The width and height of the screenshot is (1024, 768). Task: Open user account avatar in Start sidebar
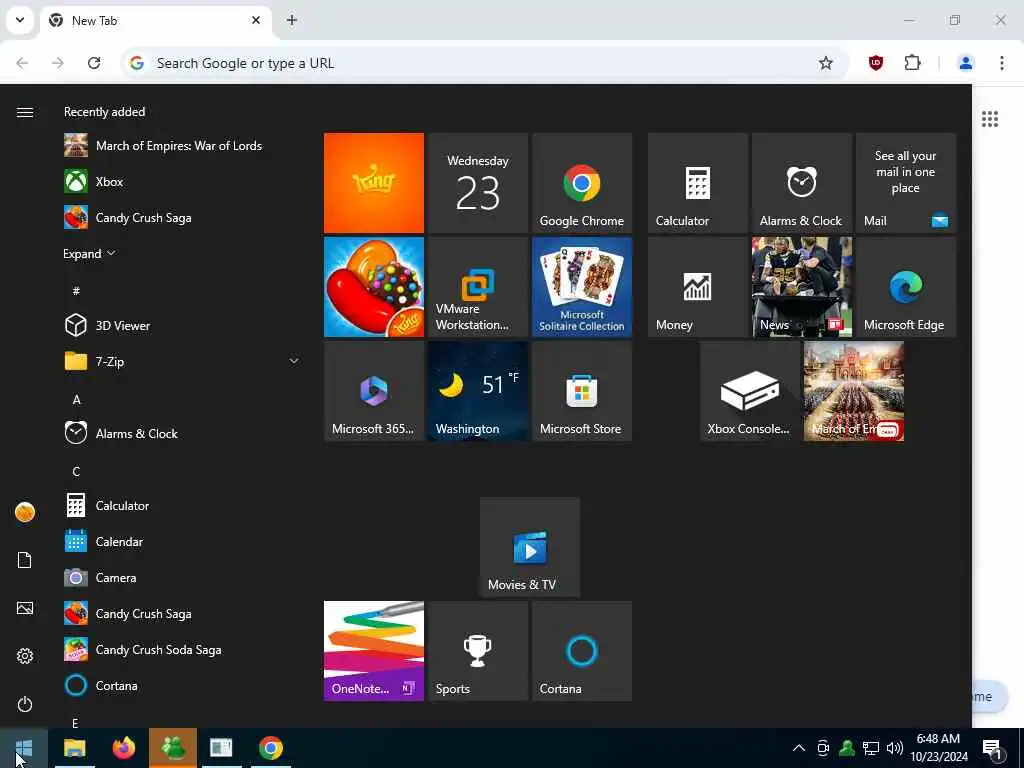[25, 512]
